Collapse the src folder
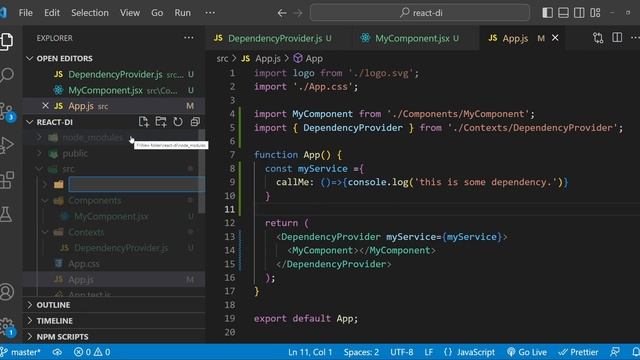 (x=68, y=169)
